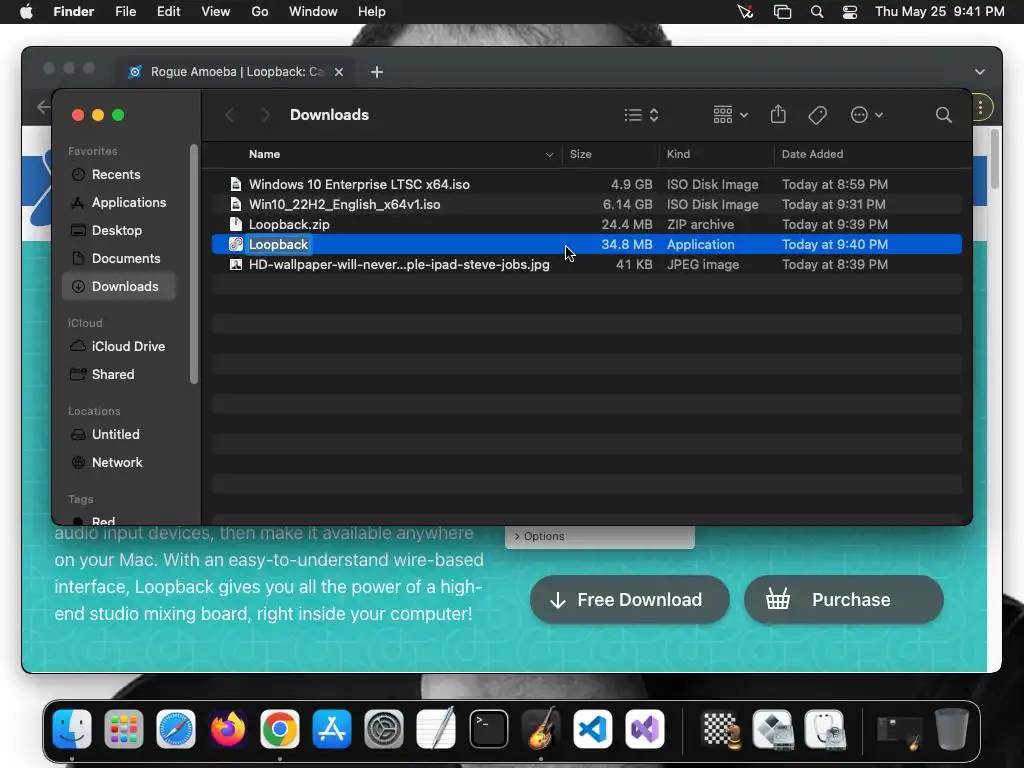Image resolution: width=1024 pixels, height=768 pixels.
Task: Open the App Store from the Dock
Action: click(332, 729)
